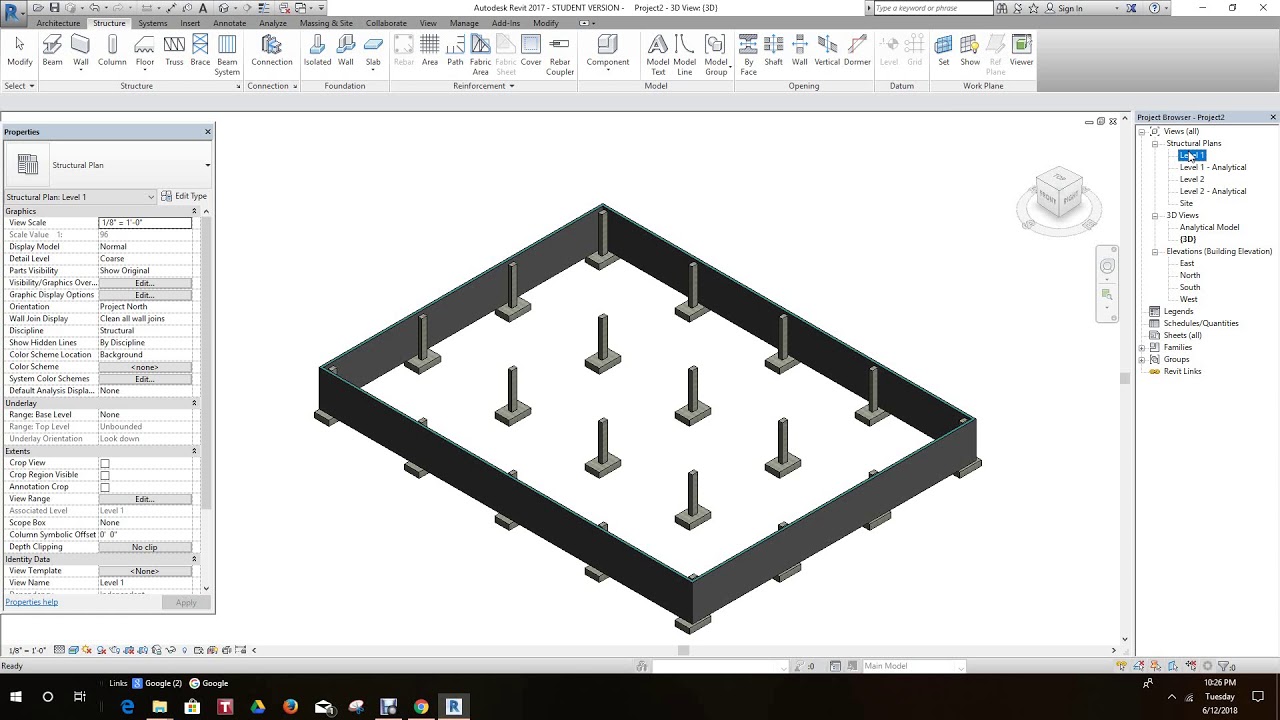Viewport: 1280px width, 720px height.
Task: Expand the Reinforcement panel dropdown
Action: [484, 86]
